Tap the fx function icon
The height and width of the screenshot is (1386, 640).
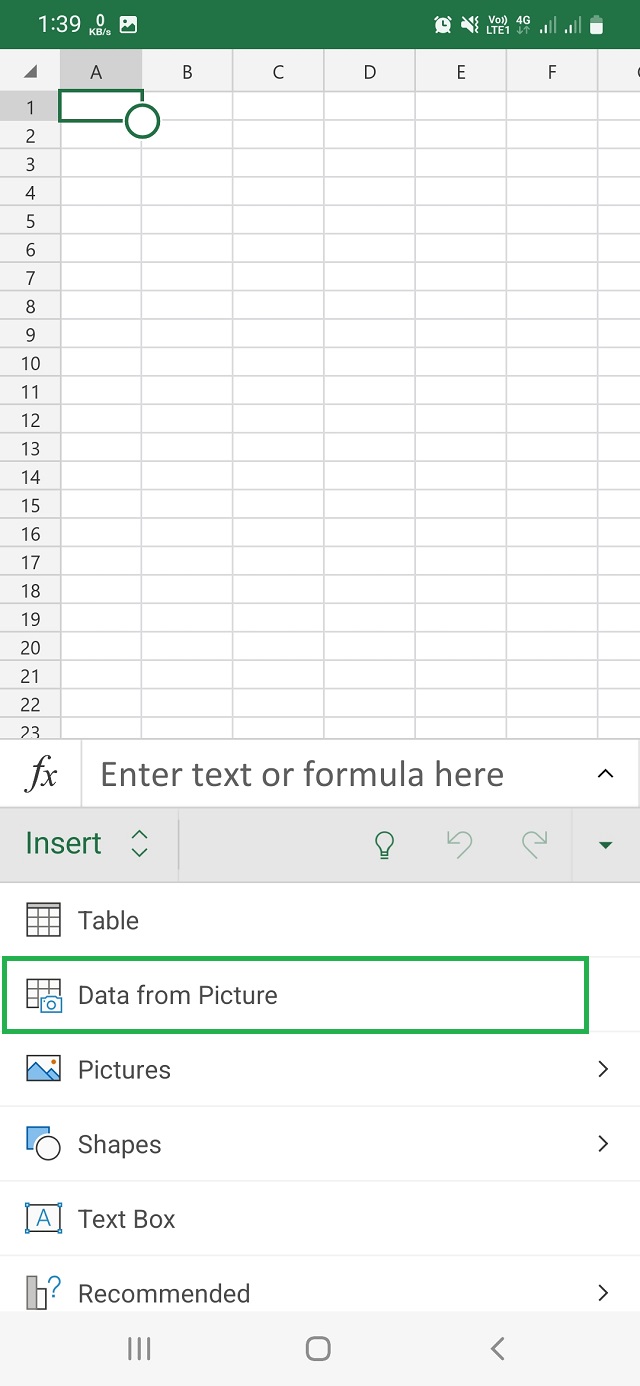(x=41, y=775)
